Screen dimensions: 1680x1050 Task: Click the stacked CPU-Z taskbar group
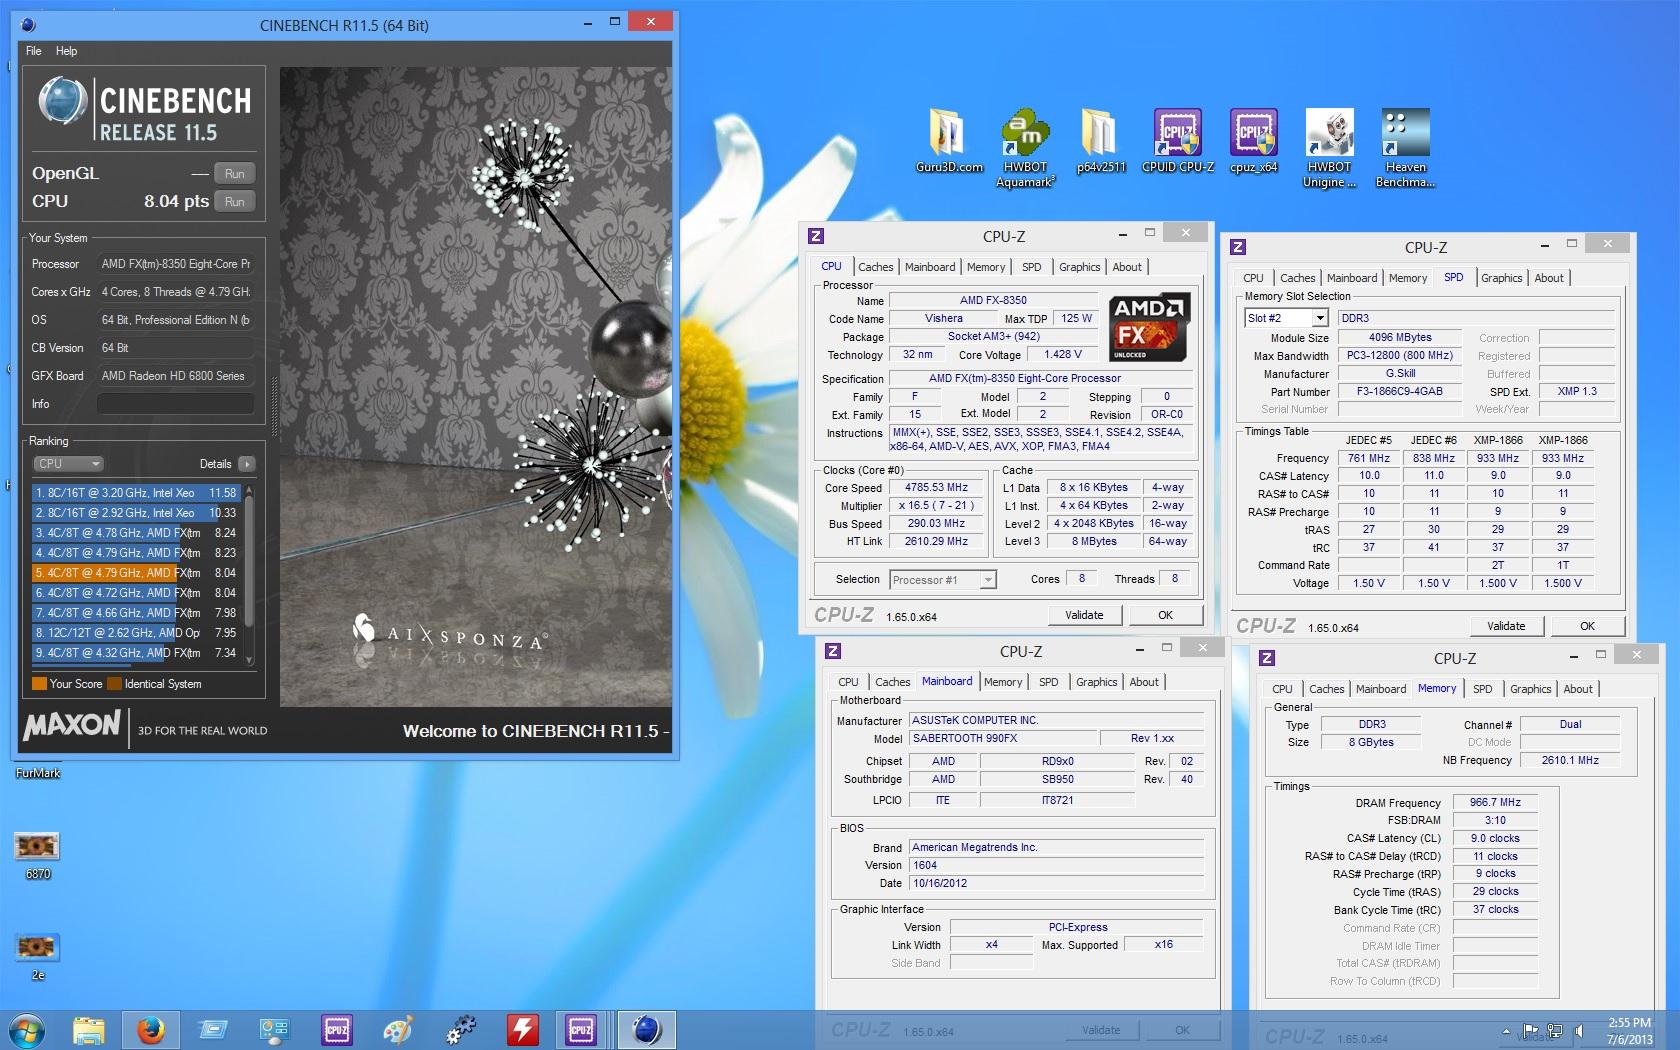[x=582, y=1030]
